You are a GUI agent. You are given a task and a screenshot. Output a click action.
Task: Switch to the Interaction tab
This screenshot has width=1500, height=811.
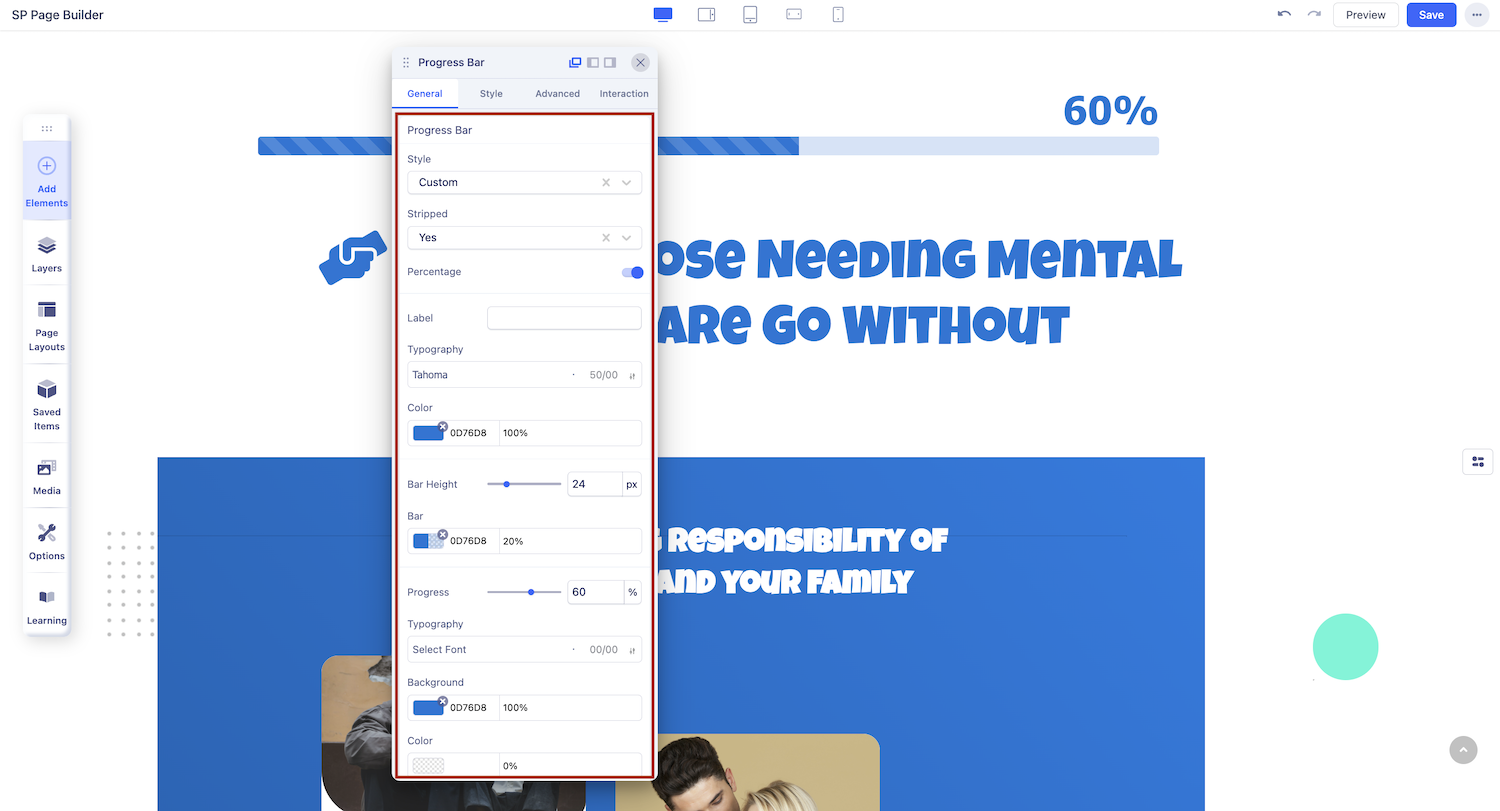coord(624,94)
